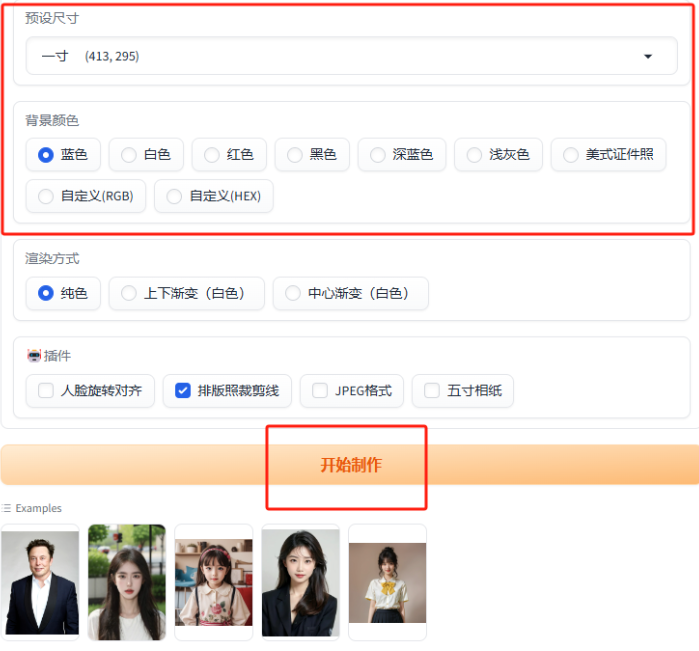The image size is (699, 651).
Task: Choose the example of little girl with headband
Action: coord(214,582)
